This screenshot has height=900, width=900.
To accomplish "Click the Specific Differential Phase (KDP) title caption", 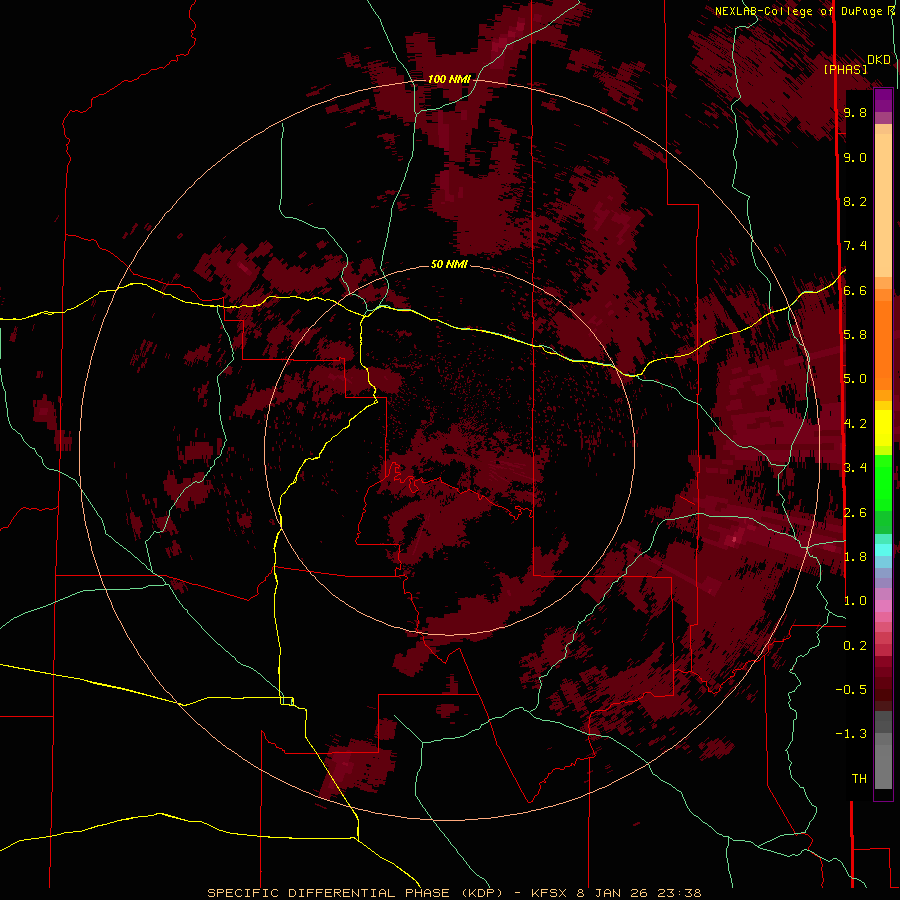I will pyautogui.click(x=454, y=893).
